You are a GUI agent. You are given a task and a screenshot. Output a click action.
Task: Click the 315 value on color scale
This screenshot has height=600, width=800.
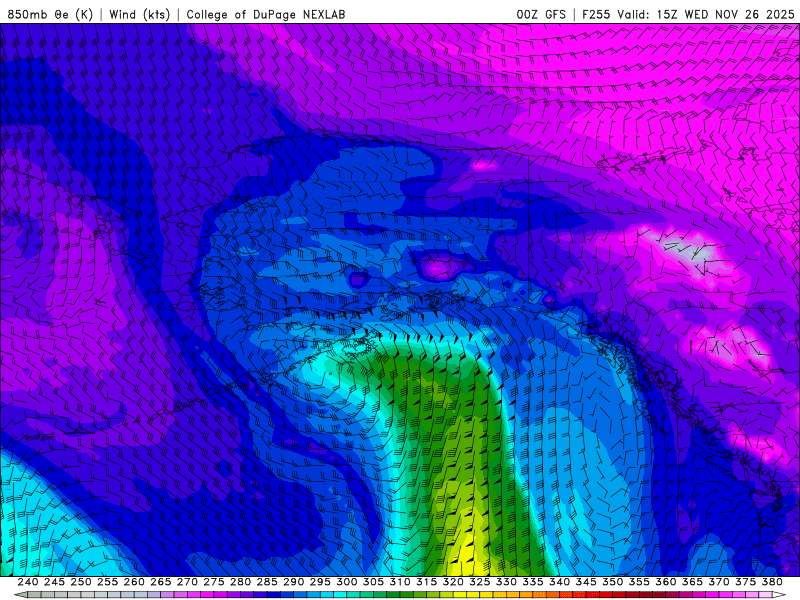(427, 582)
